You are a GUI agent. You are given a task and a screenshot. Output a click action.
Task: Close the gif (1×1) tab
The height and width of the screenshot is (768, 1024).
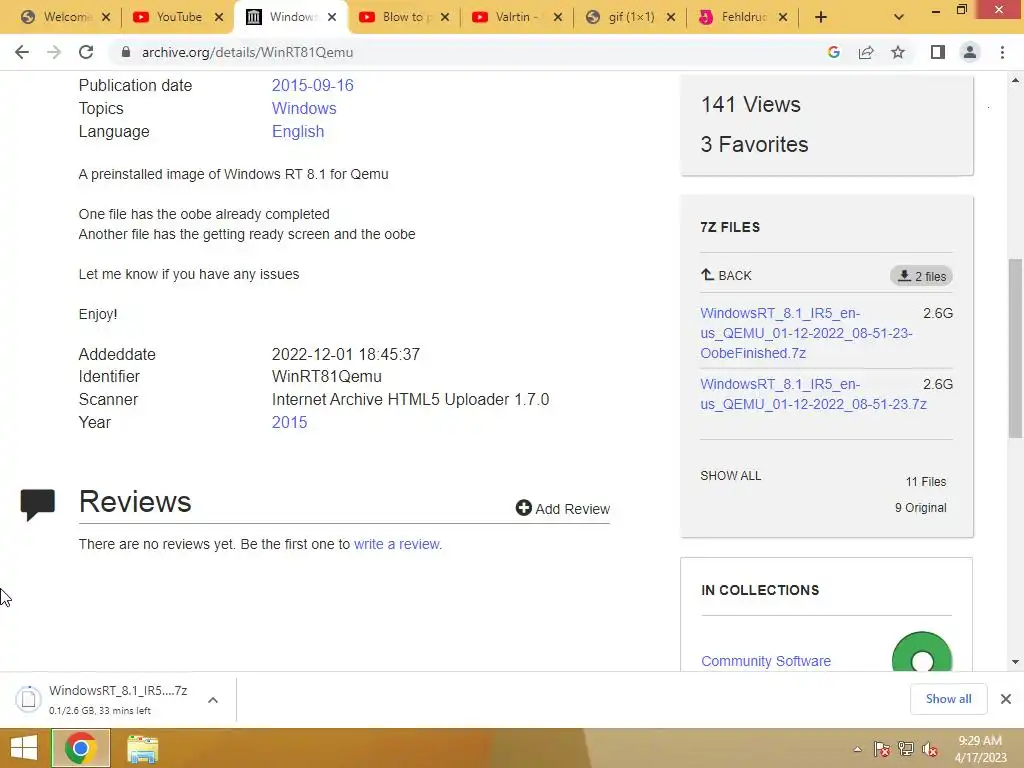671,17
